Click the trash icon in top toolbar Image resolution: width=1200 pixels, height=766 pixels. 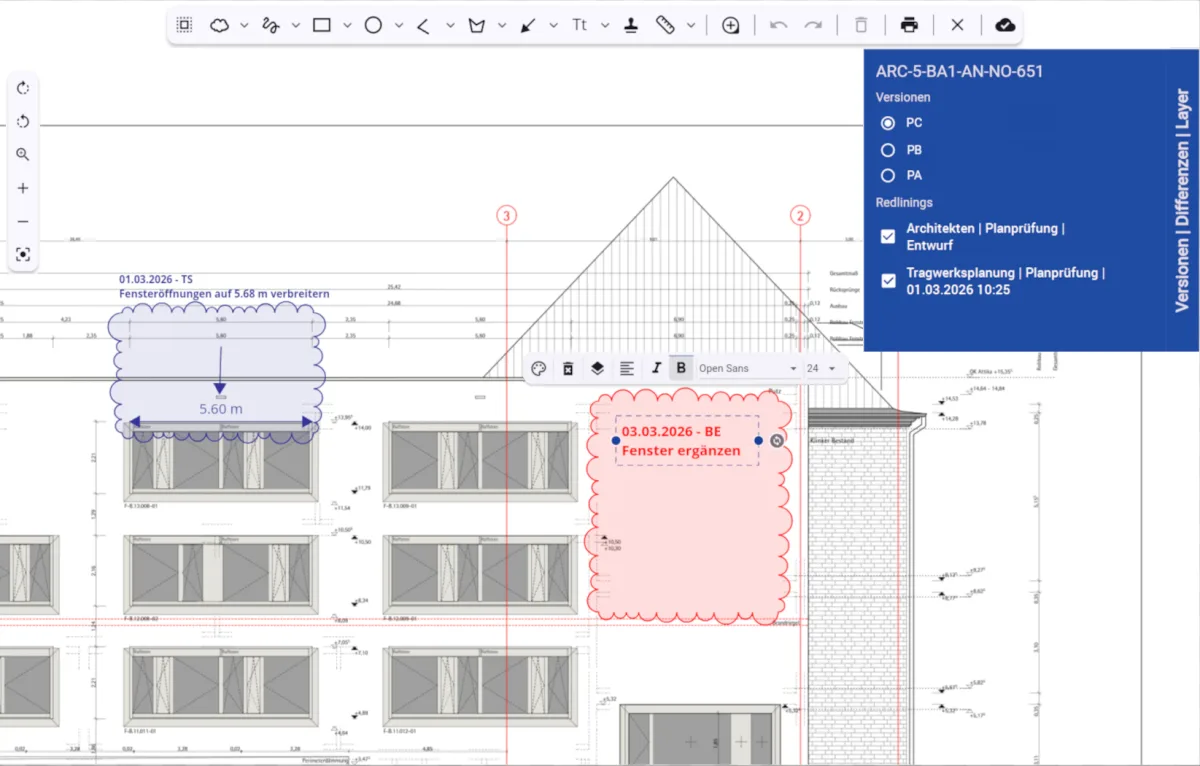pos(861,25)
